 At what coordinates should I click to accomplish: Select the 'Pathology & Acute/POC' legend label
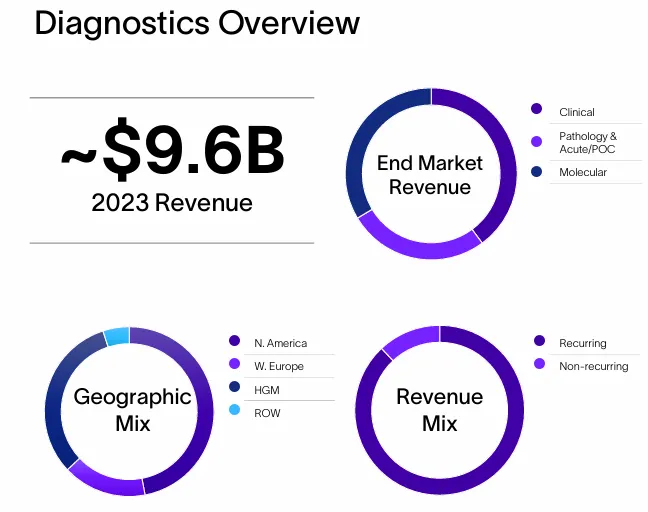point(588,143)
